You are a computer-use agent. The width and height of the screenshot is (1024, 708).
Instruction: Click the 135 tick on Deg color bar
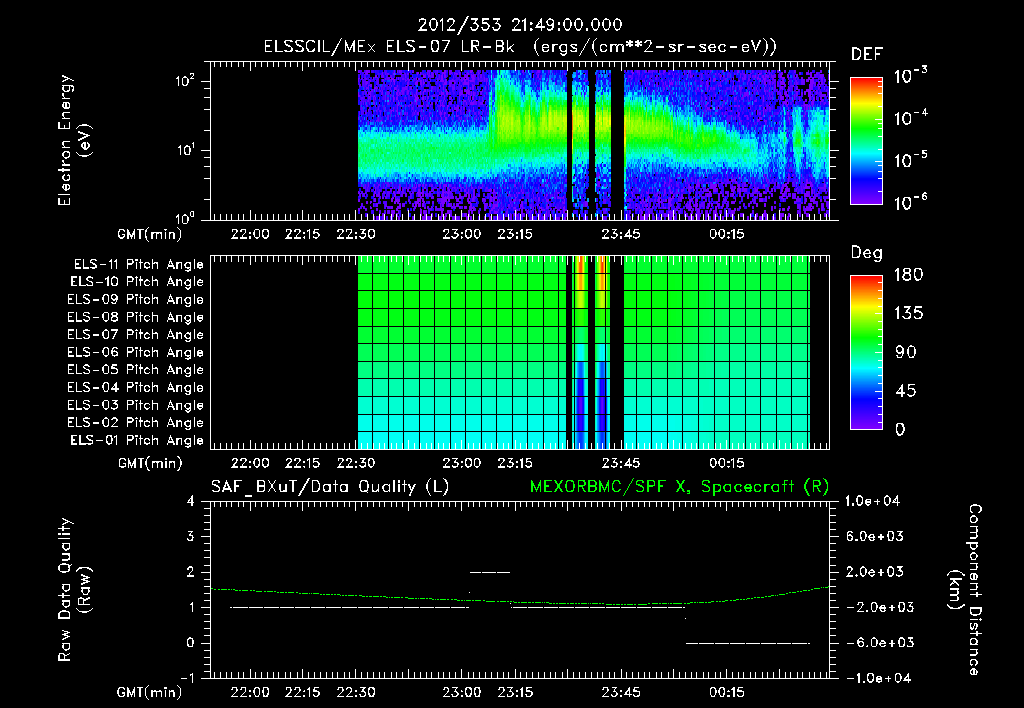click(908, 313)
